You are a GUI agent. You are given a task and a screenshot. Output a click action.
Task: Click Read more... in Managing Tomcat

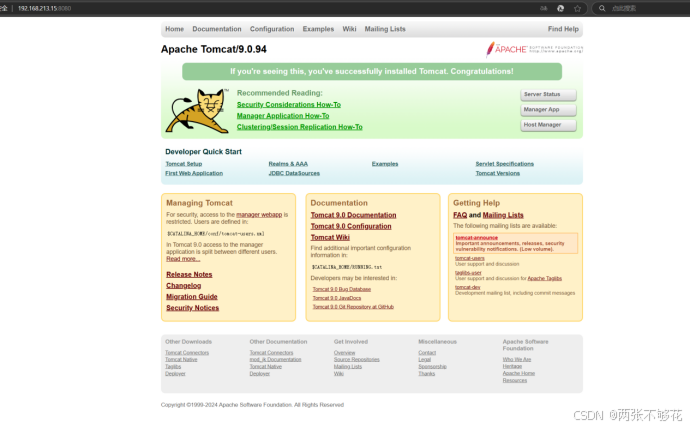[183, 259]
